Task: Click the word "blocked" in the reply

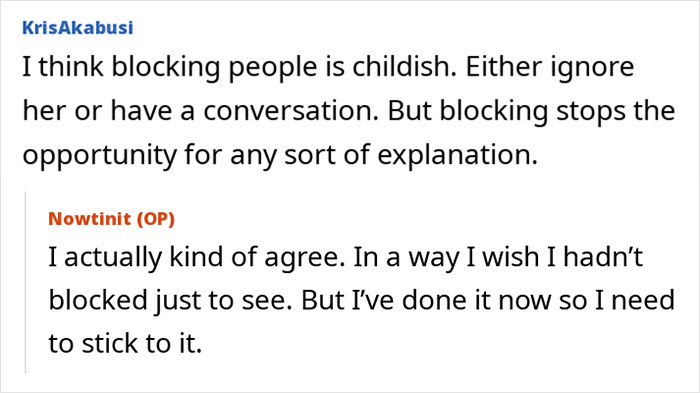Action: click(x=98, y=300)
